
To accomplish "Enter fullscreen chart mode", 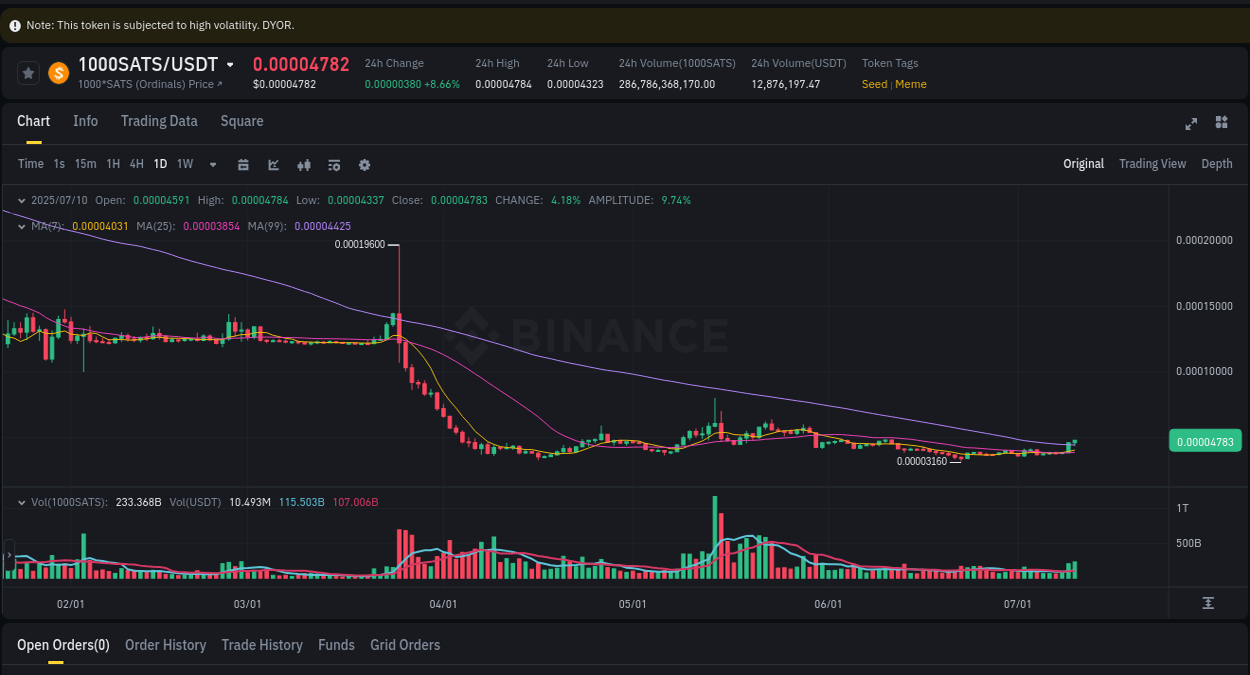I will [1191, 124].
